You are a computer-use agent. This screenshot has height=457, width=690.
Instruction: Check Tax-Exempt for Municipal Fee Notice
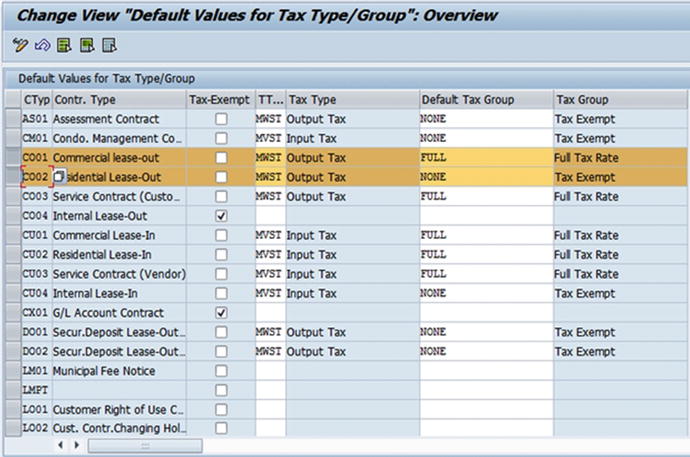click(x=221, y=371)
